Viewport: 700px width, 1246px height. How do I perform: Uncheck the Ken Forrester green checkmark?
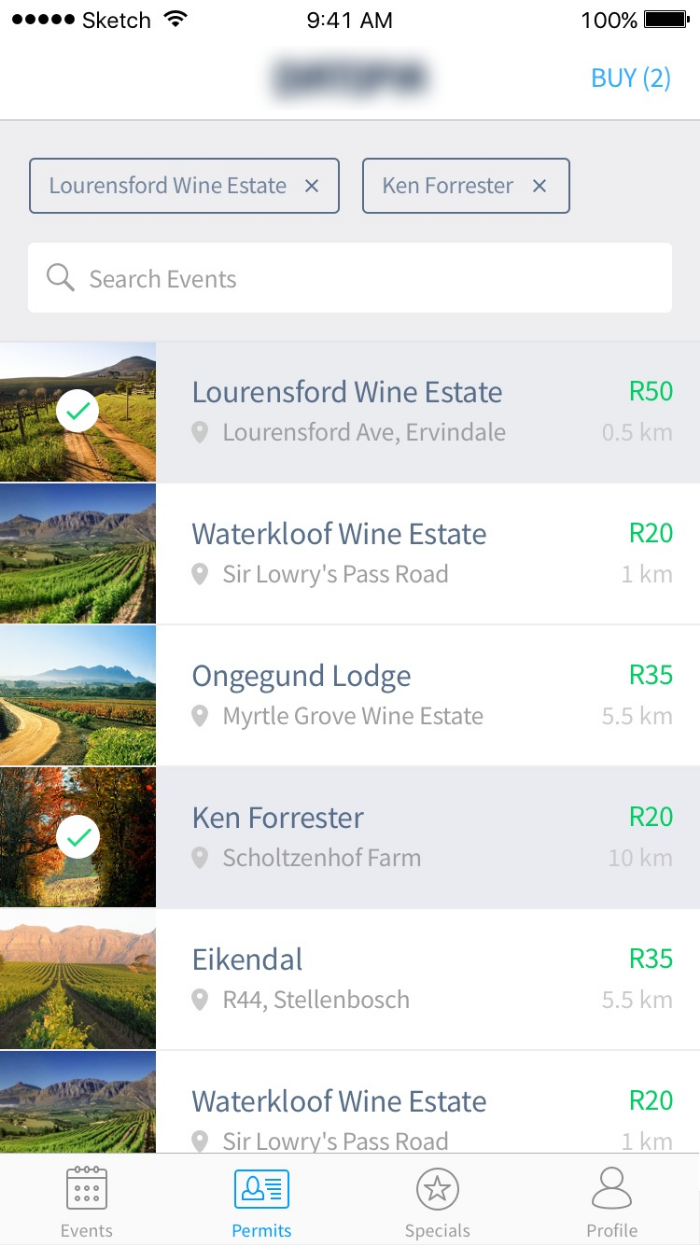[x=77, y=837]
